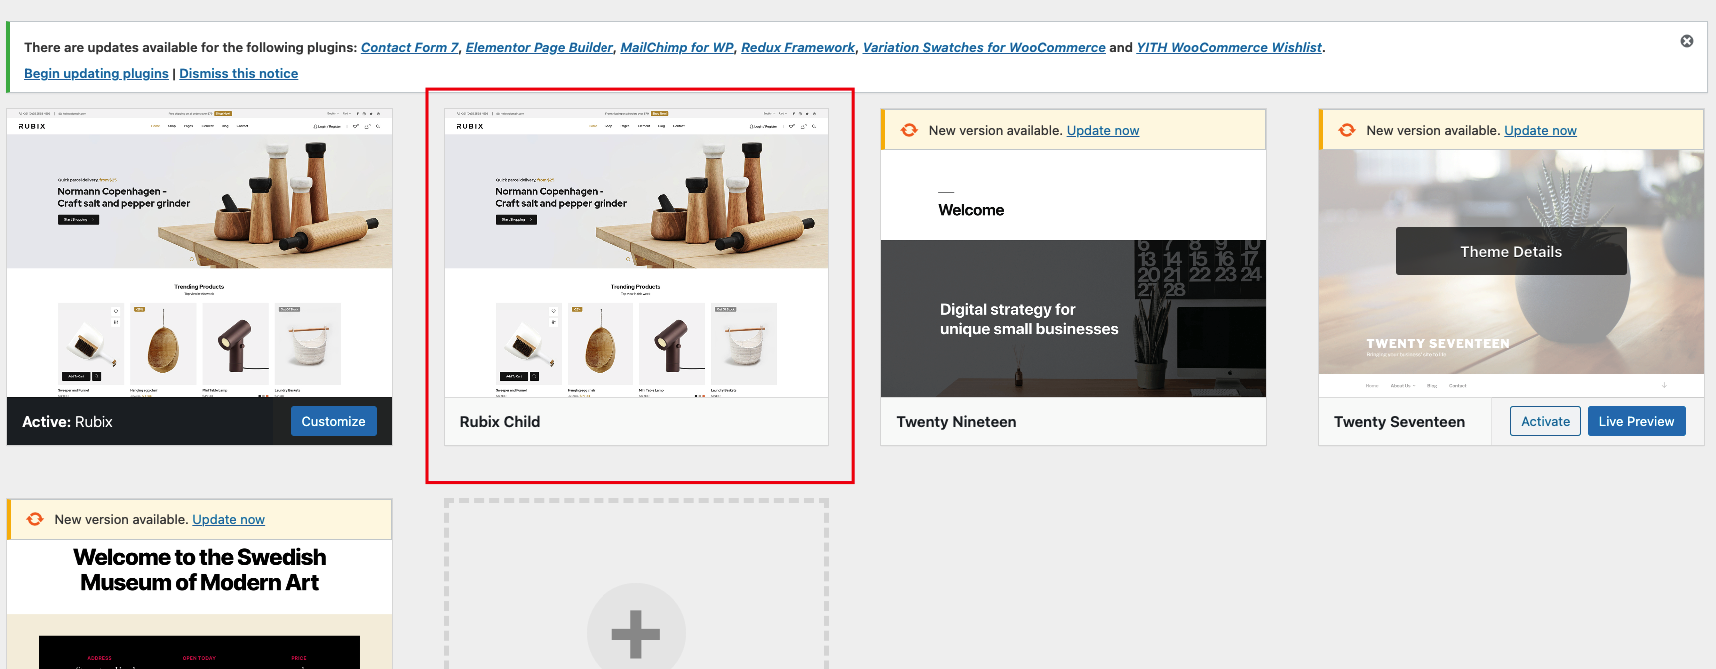
Task: Dismiss the plugin update notice with X icon
Action: tap(1686, 41)
